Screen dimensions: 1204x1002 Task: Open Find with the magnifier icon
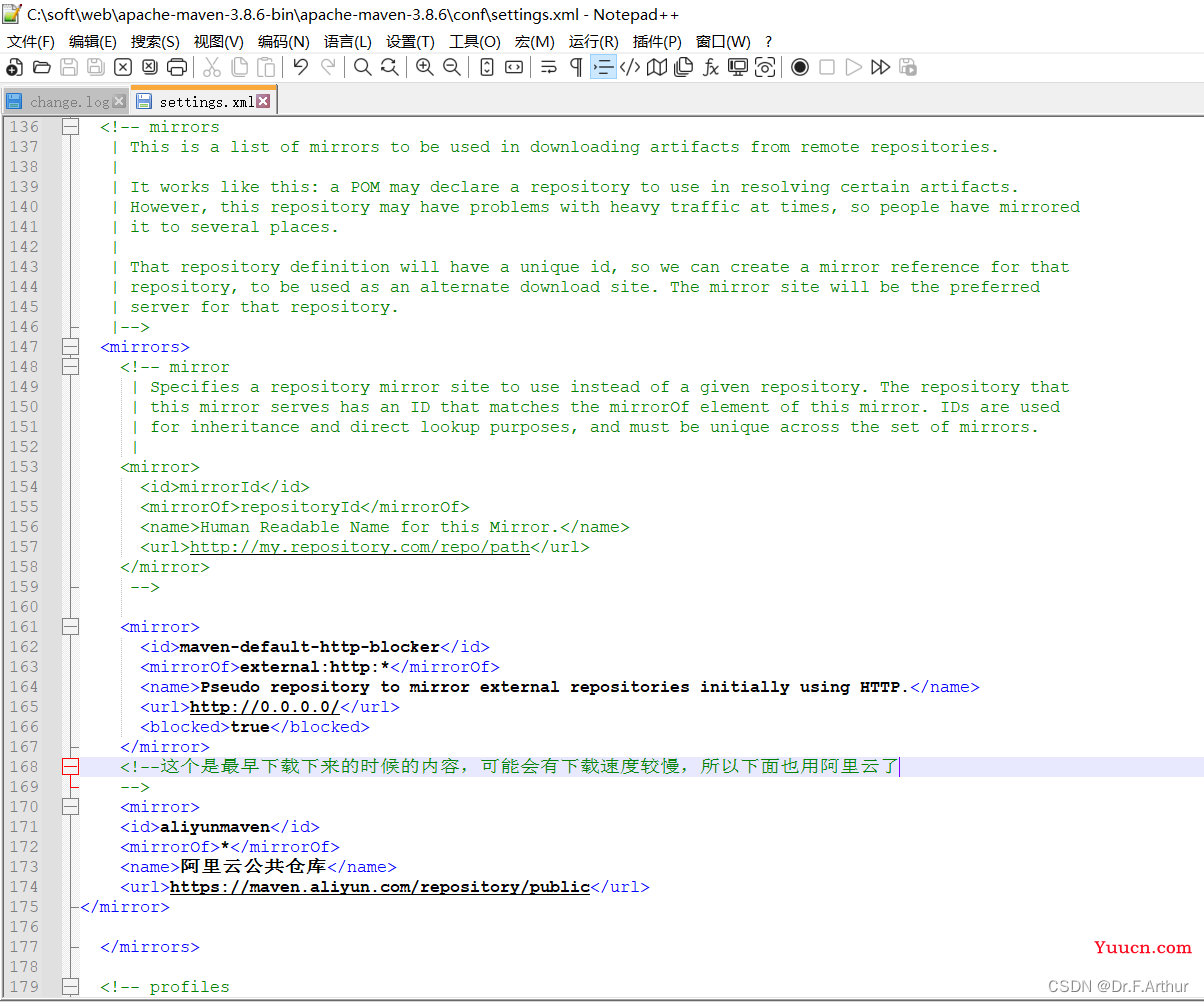click(362, 67)
